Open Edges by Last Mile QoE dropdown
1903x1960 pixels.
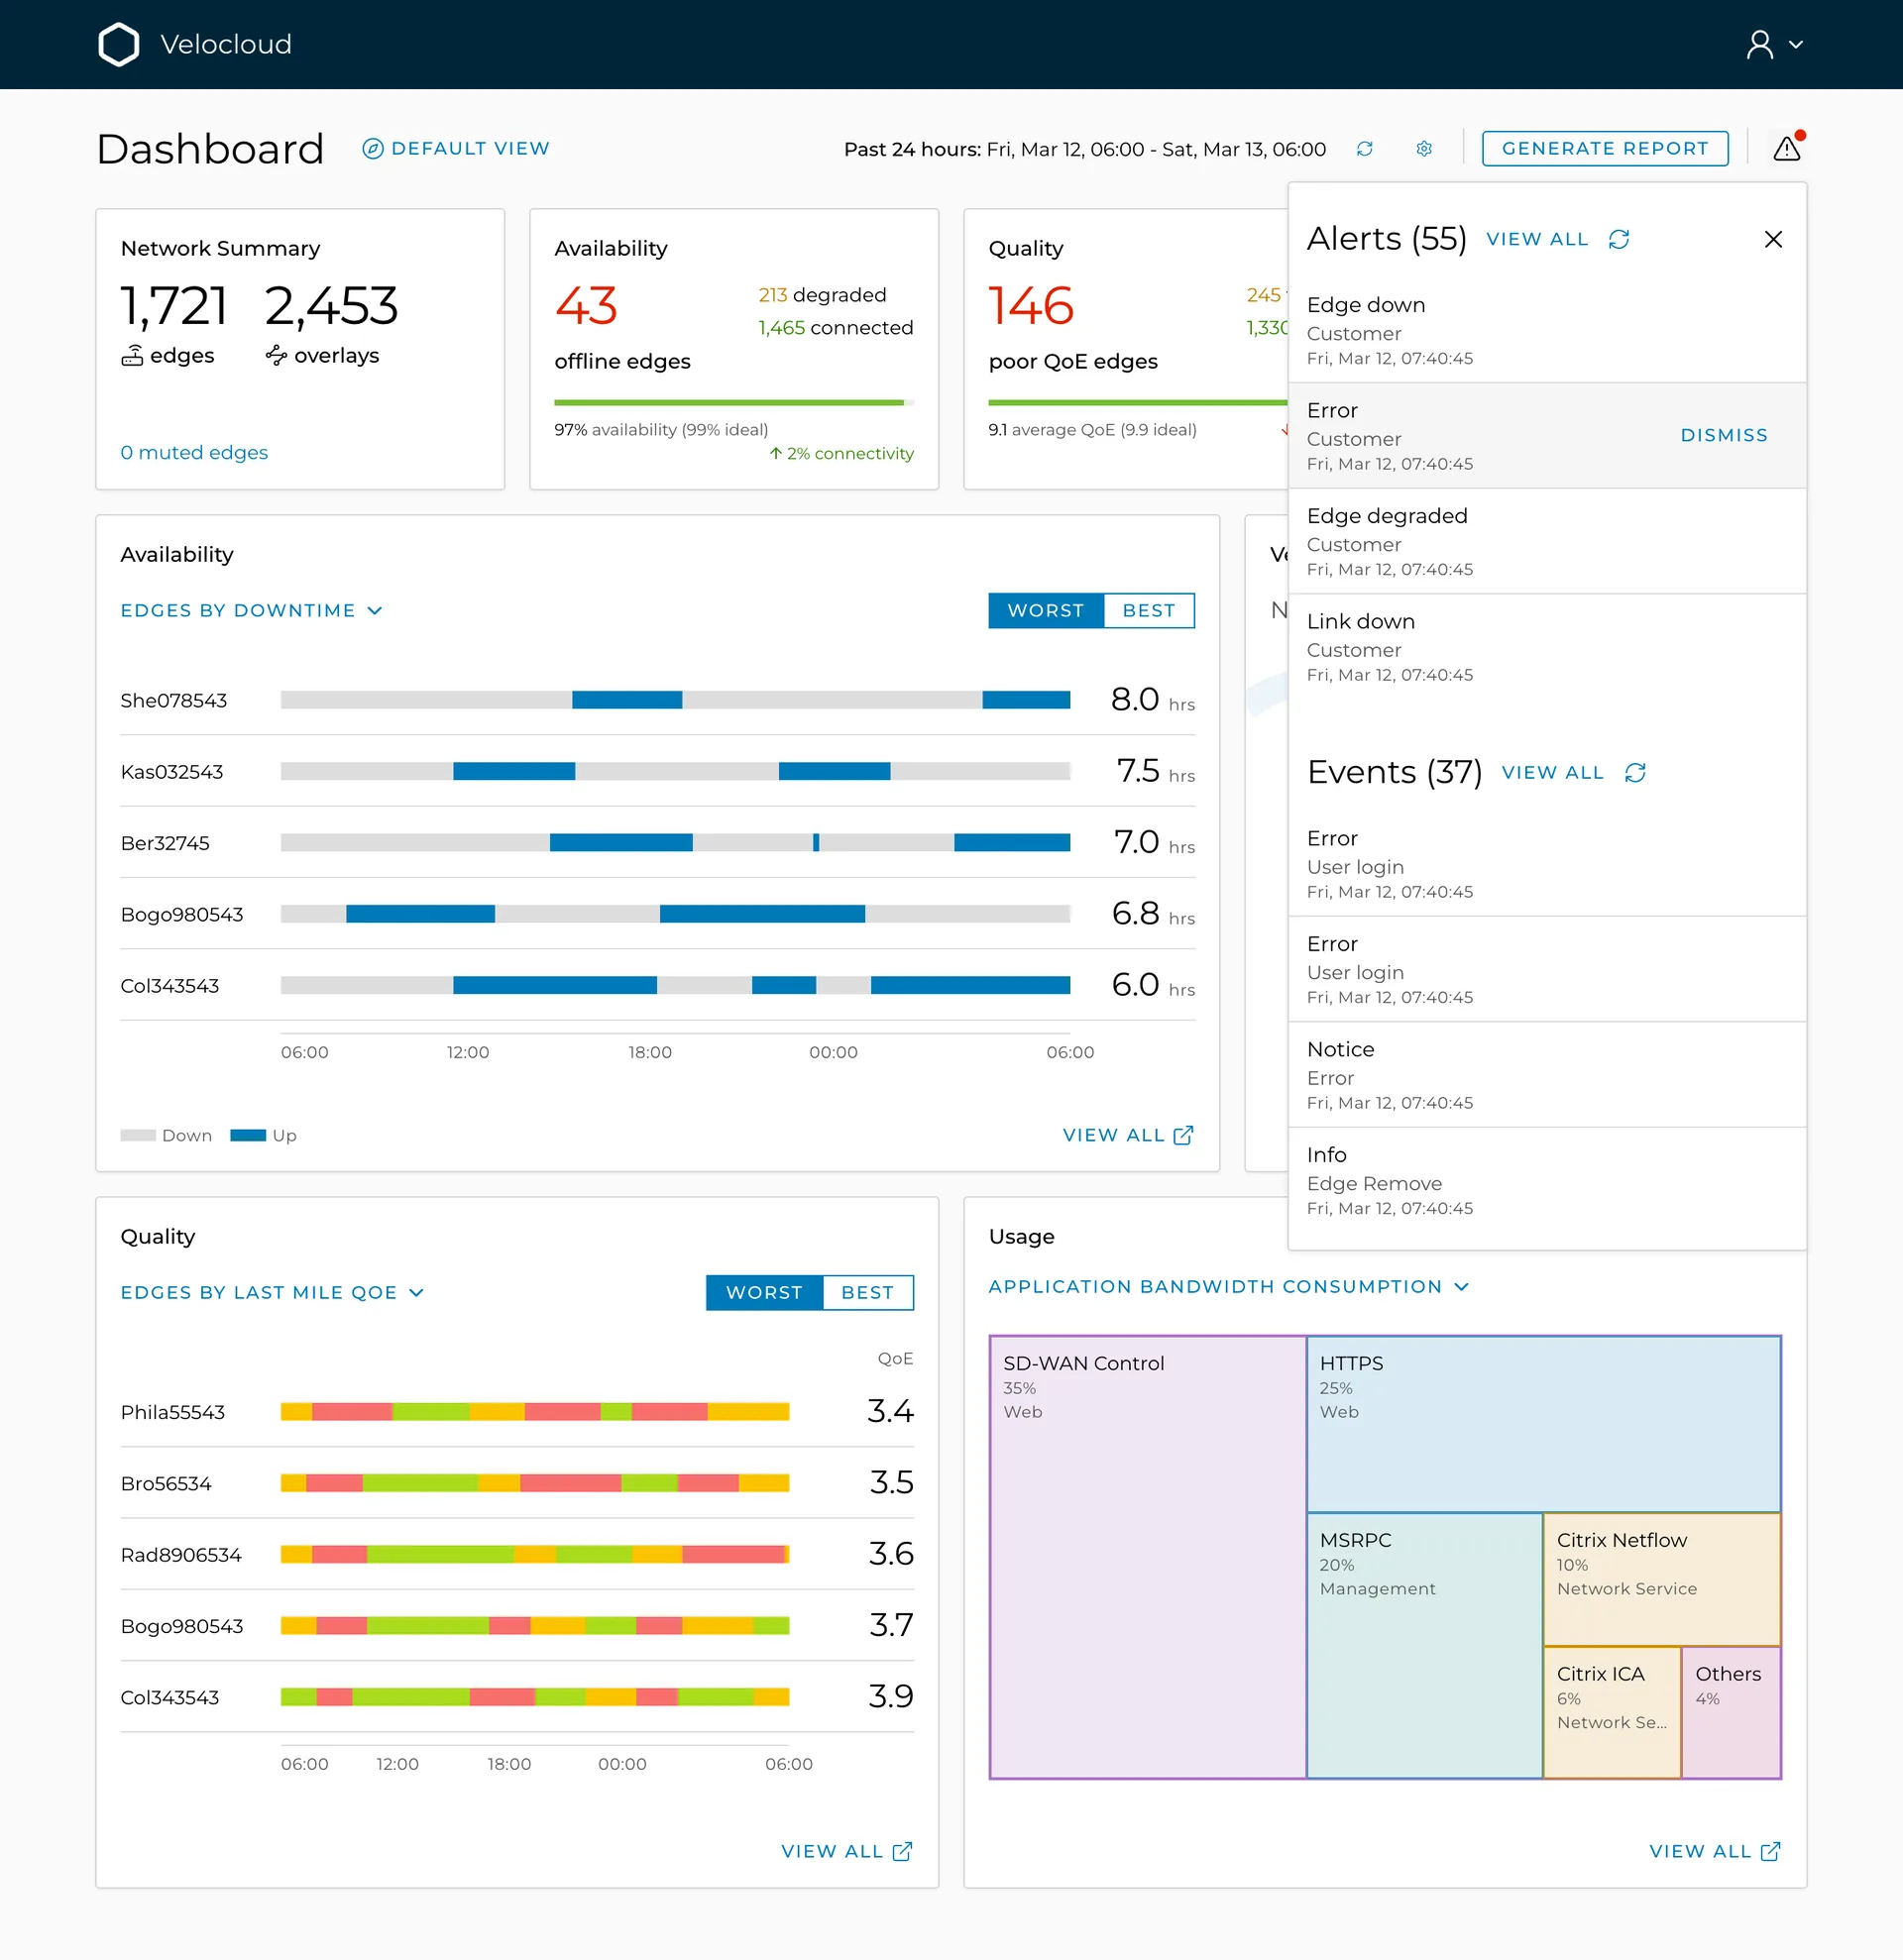[x=272, y=1292]
